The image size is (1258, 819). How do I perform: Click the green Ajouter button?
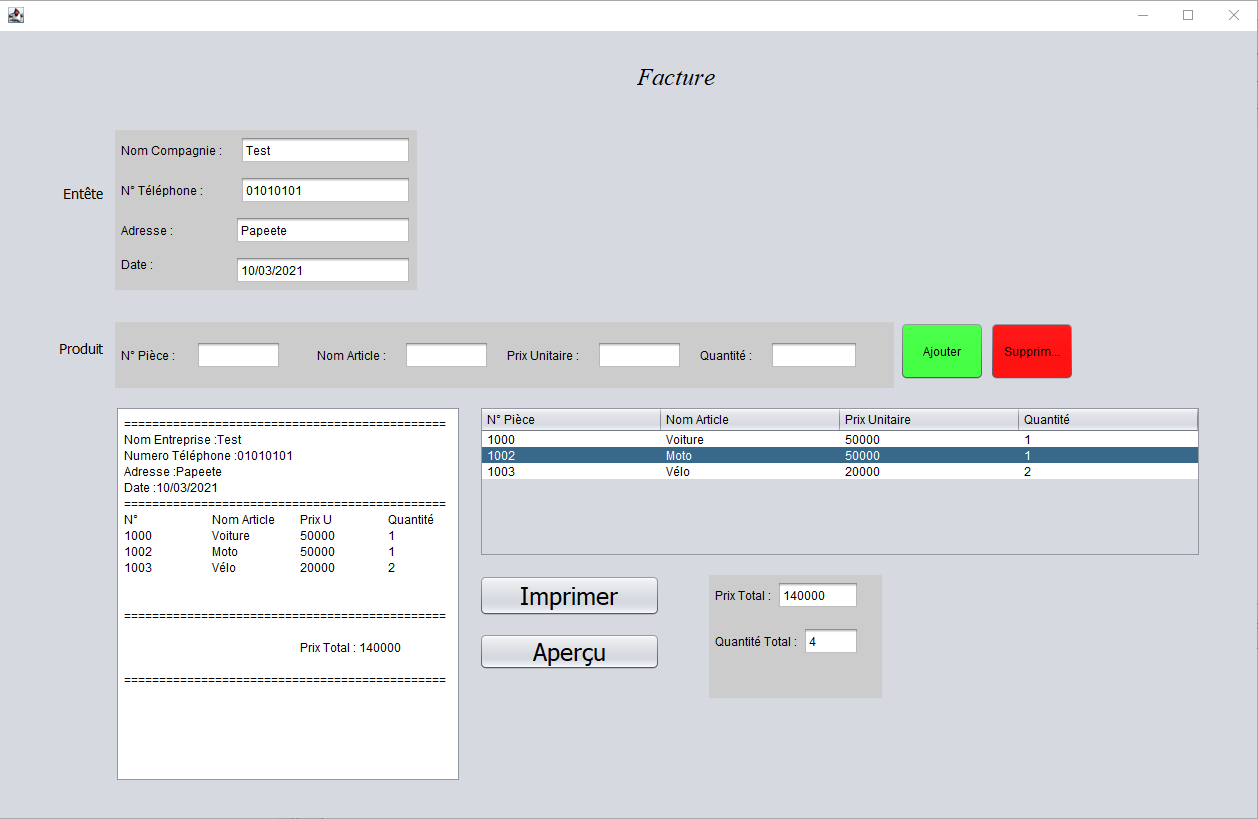(941, 351)
